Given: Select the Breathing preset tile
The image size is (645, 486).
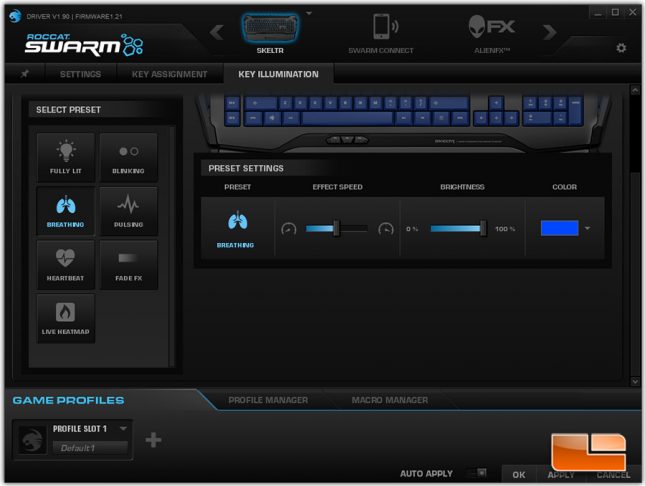Looking at the screenshot, I should [x=66, y=211].
